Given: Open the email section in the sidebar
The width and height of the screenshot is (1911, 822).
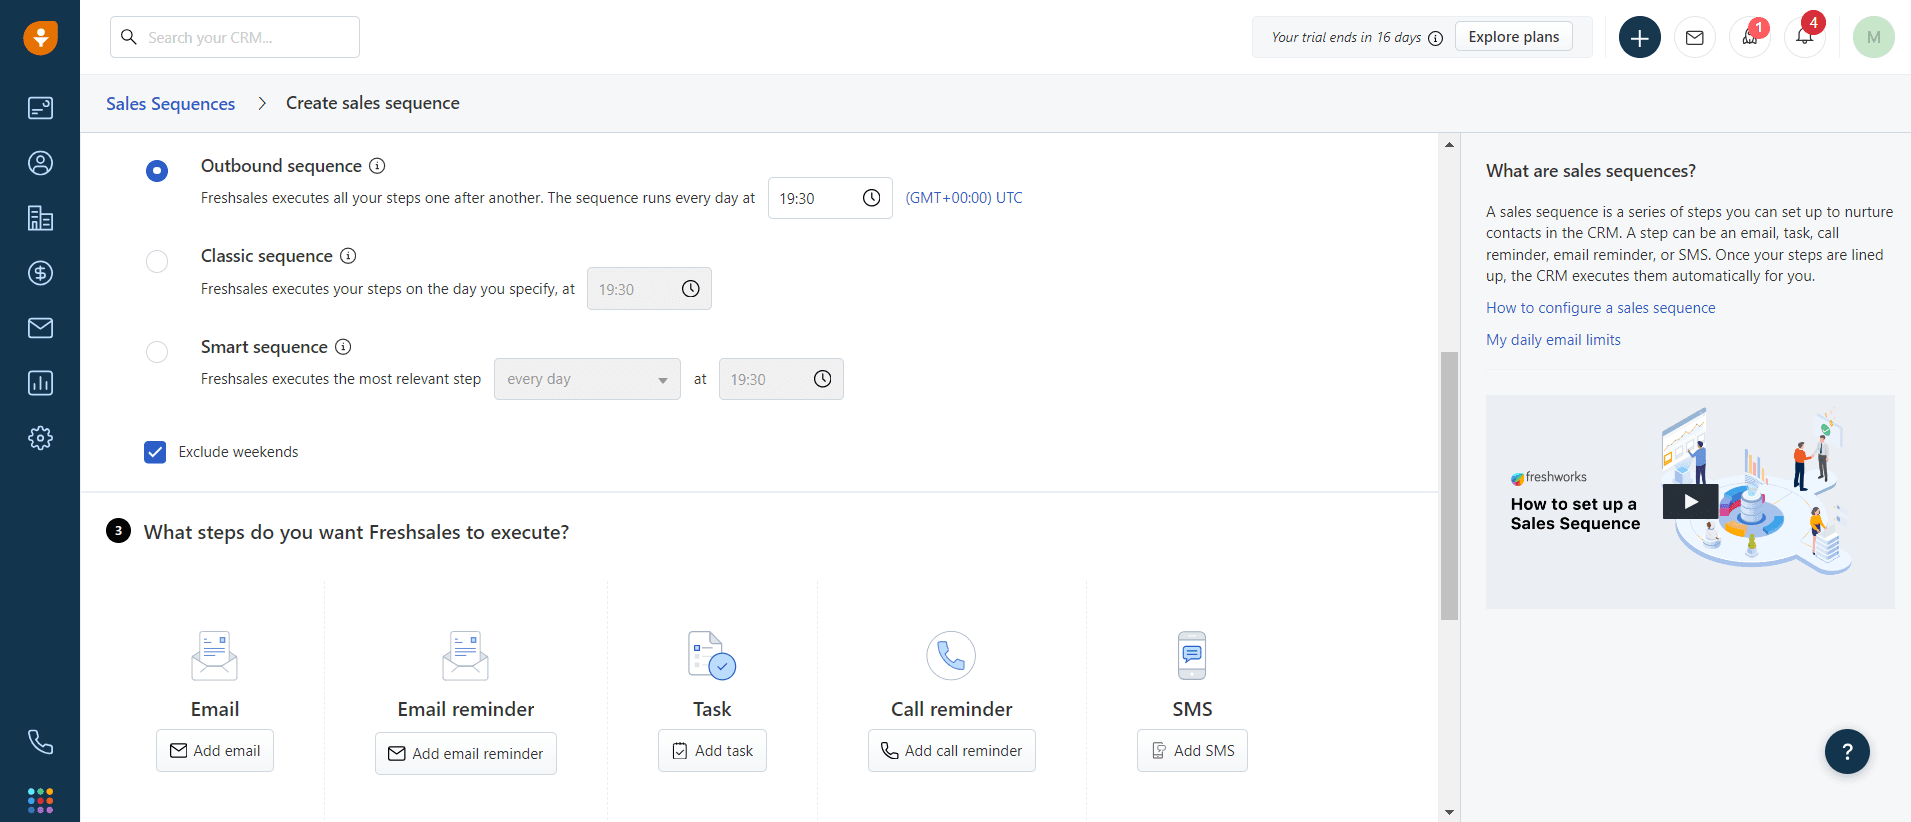Looking at the screenshot, I should (x=40, y=328).
